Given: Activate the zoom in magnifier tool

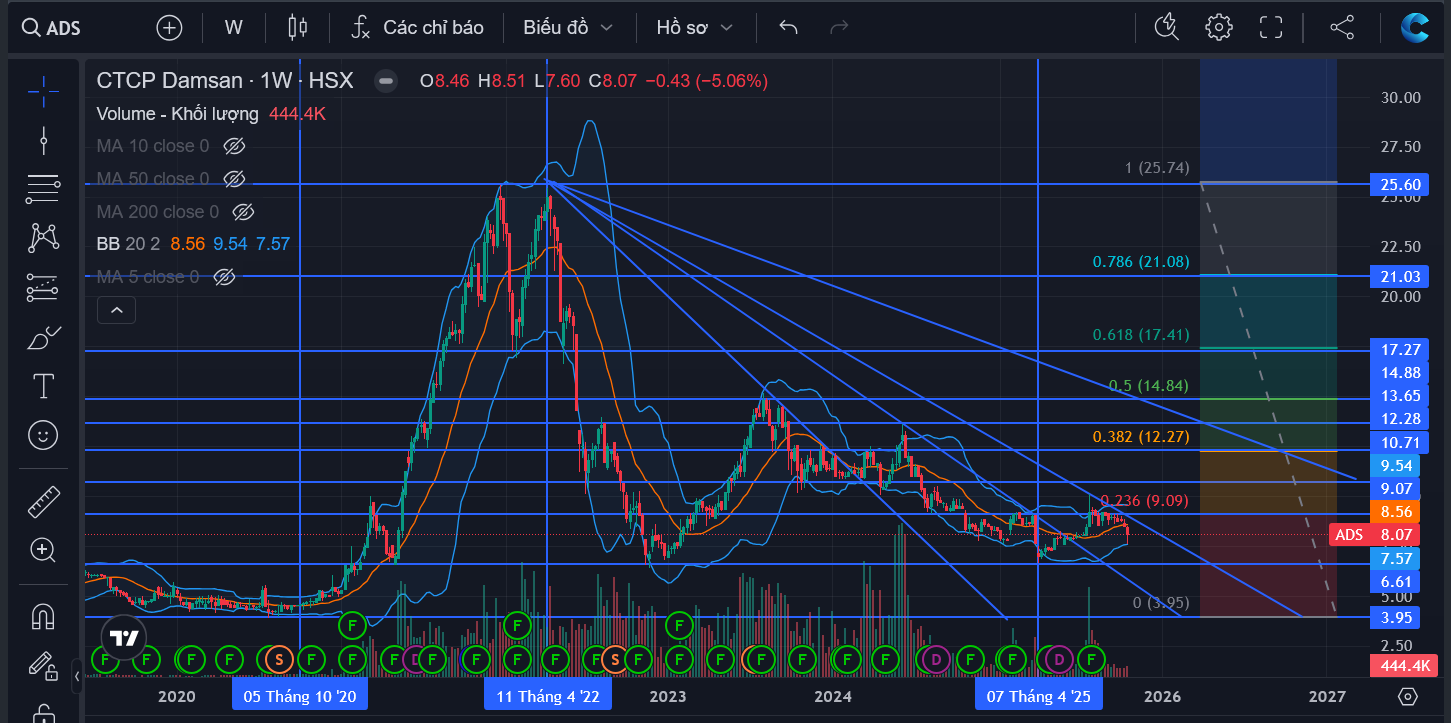Looking at the screenshot, I should pyautogui.click(x=43, y=549).
